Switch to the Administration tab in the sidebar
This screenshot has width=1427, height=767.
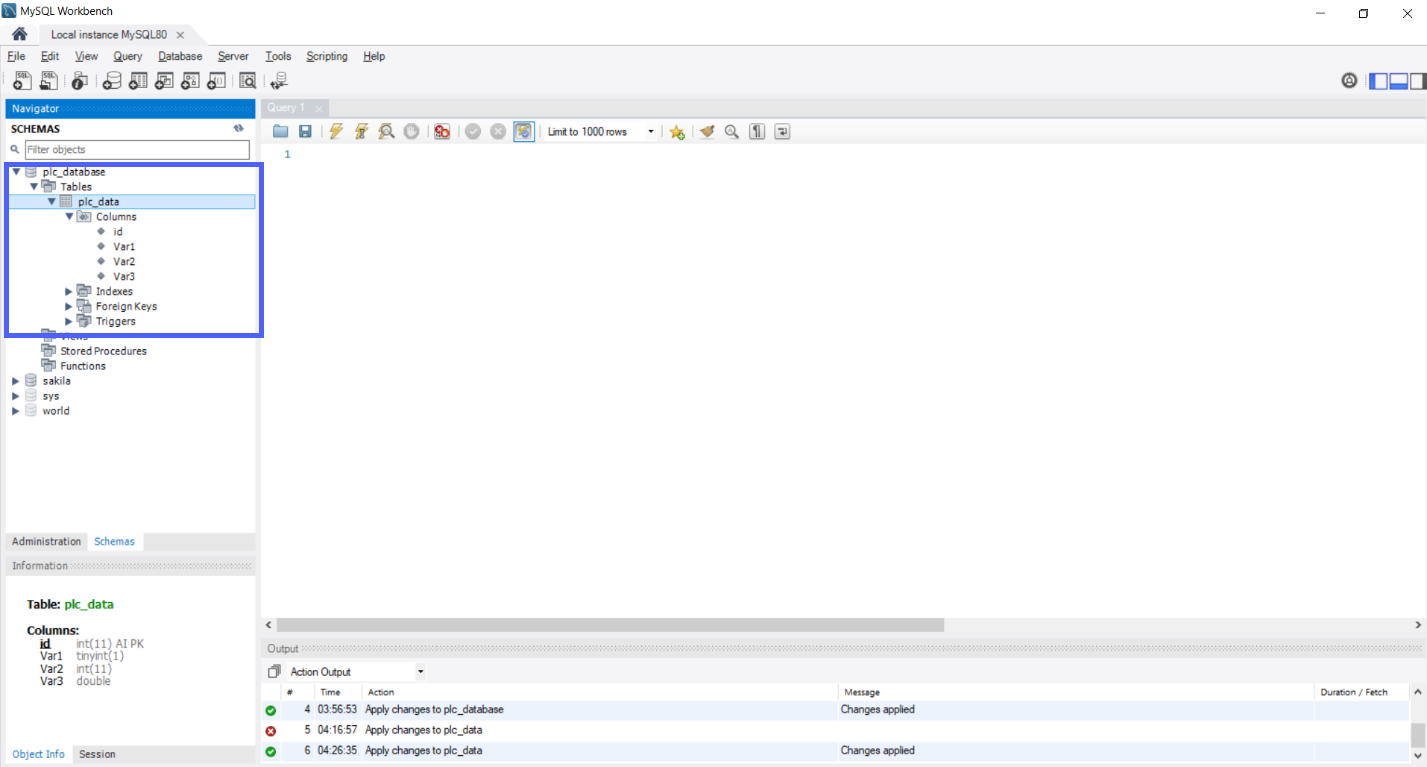(x=46, y=540)
